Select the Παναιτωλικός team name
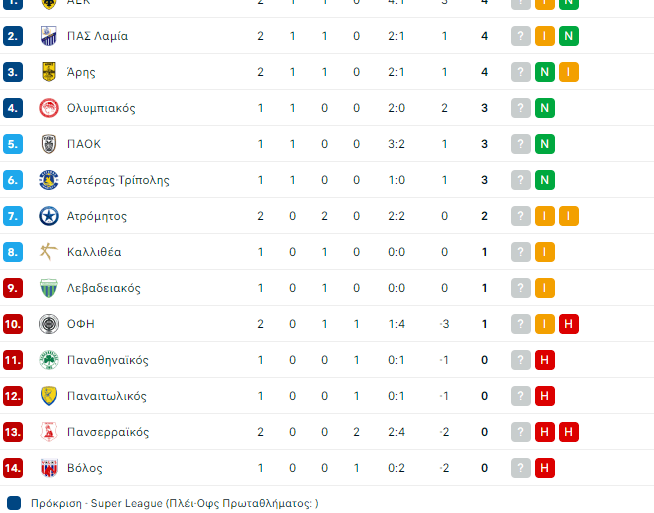This screenshot has height=513, width=654. click(x=106, y=396)
